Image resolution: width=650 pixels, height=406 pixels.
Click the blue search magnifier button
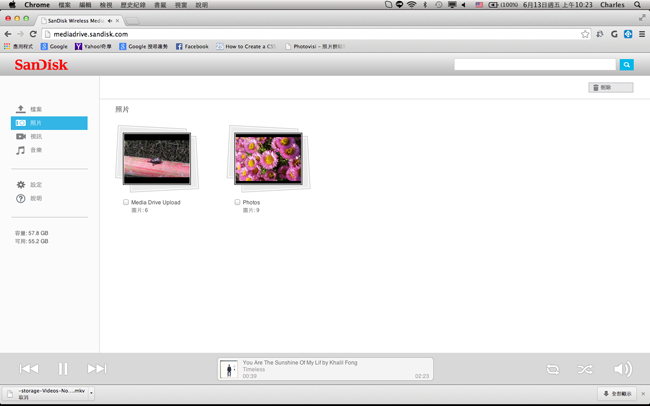point(626,64)
